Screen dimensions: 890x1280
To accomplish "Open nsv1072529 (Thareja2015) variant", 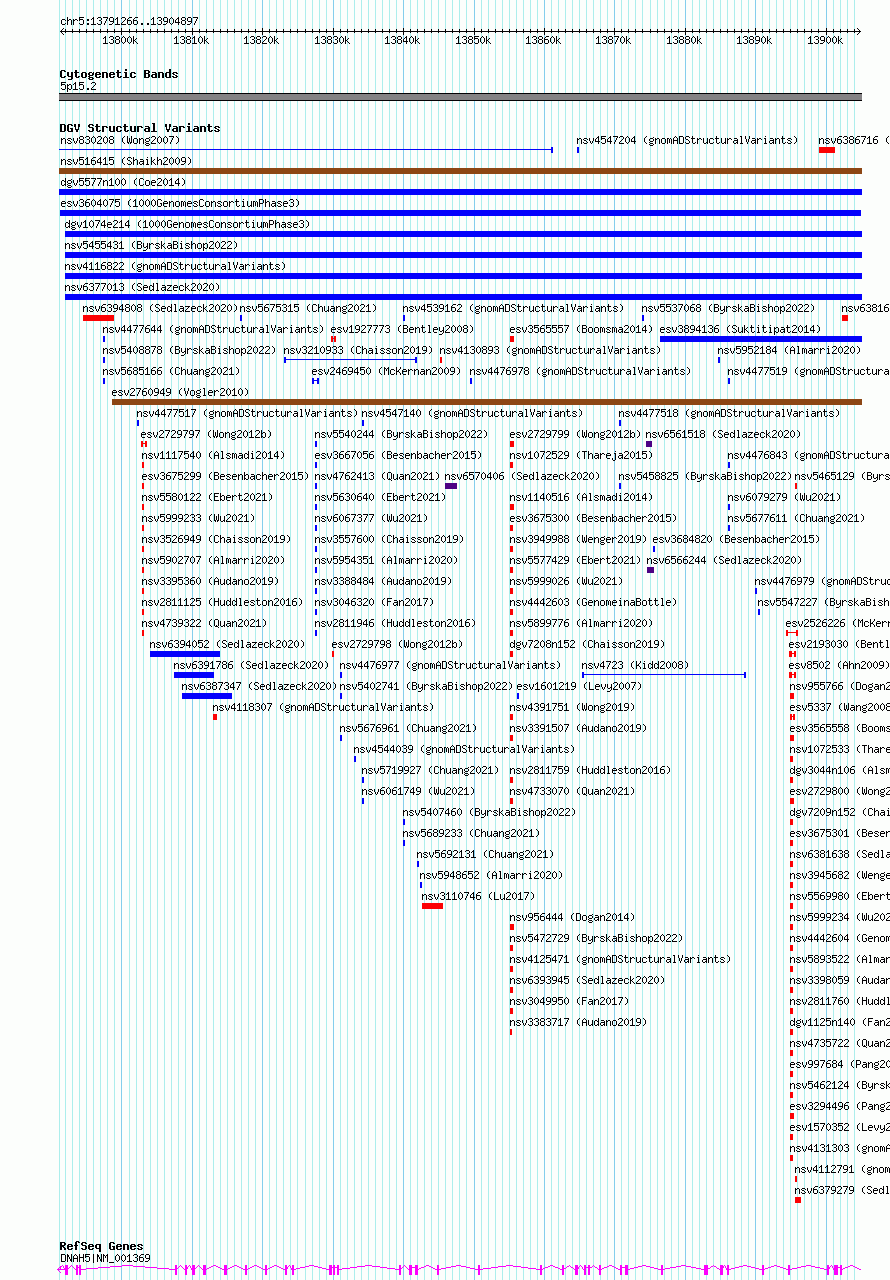I will [x=581, y=455].
